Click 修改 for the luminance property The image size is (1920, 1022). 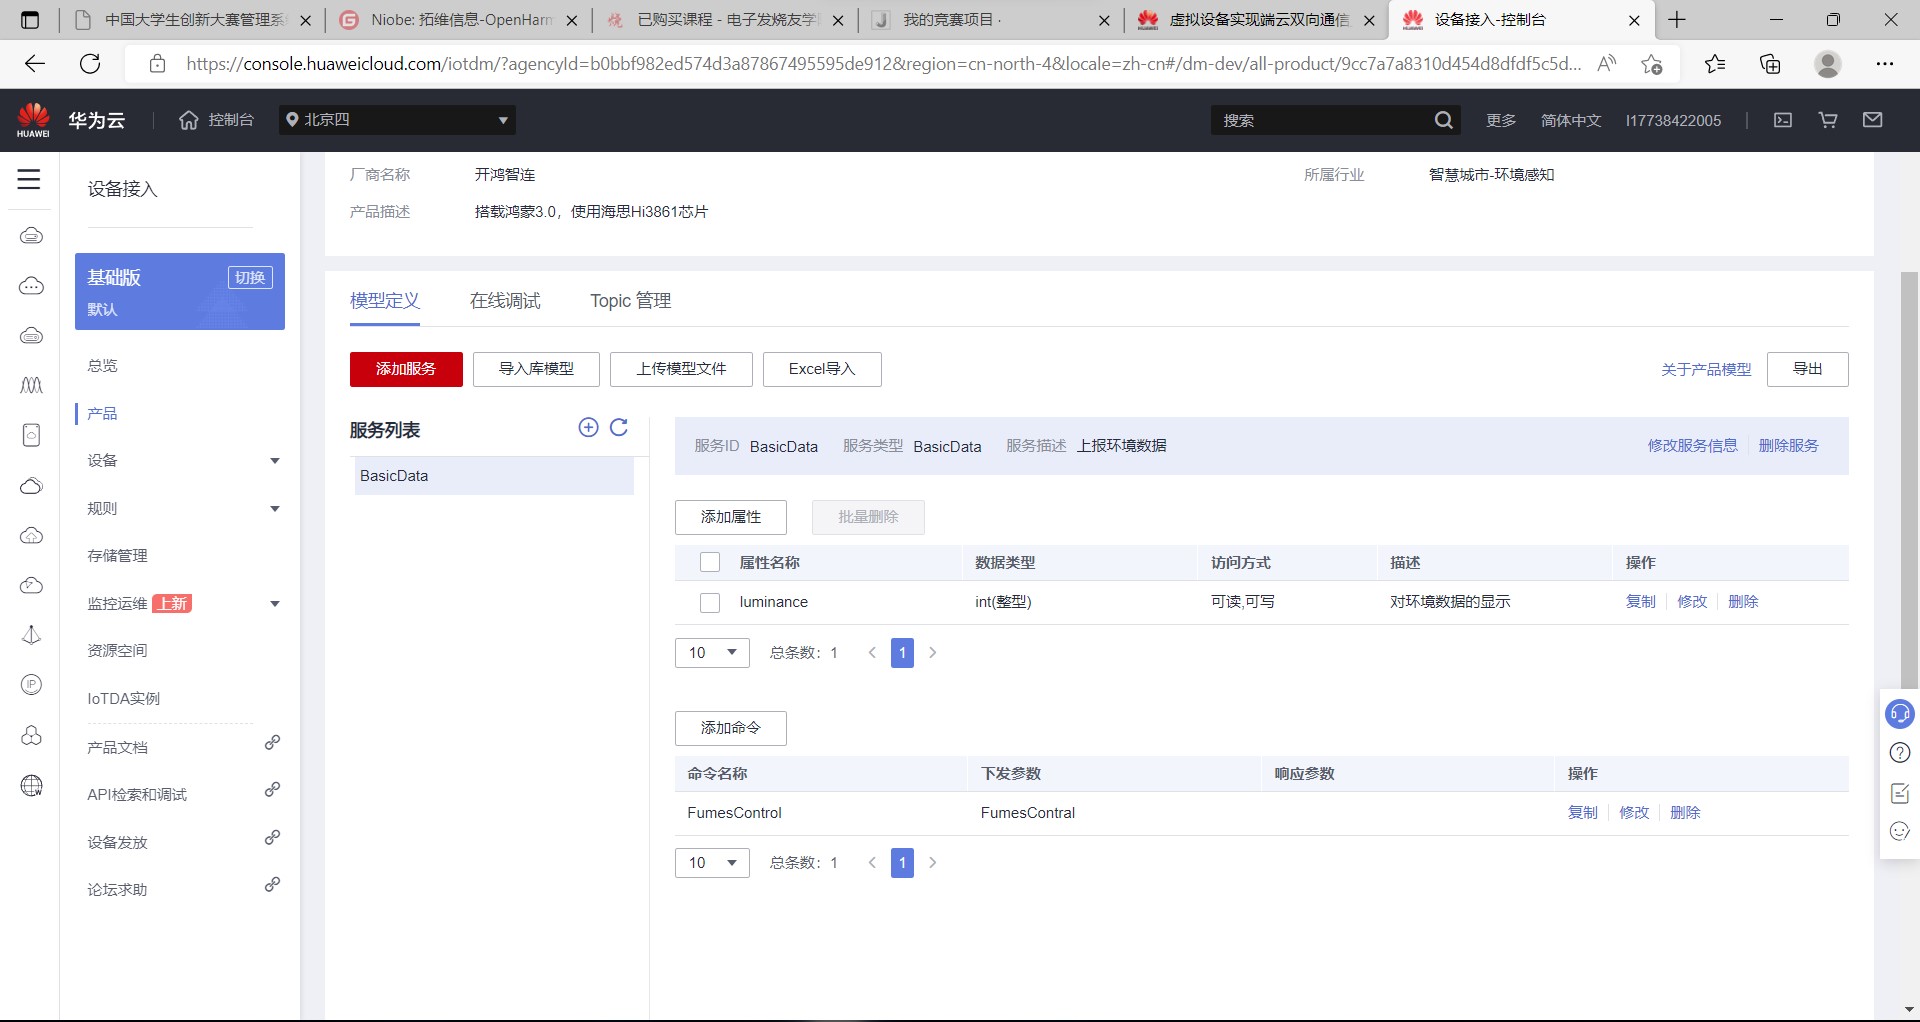1692,602
